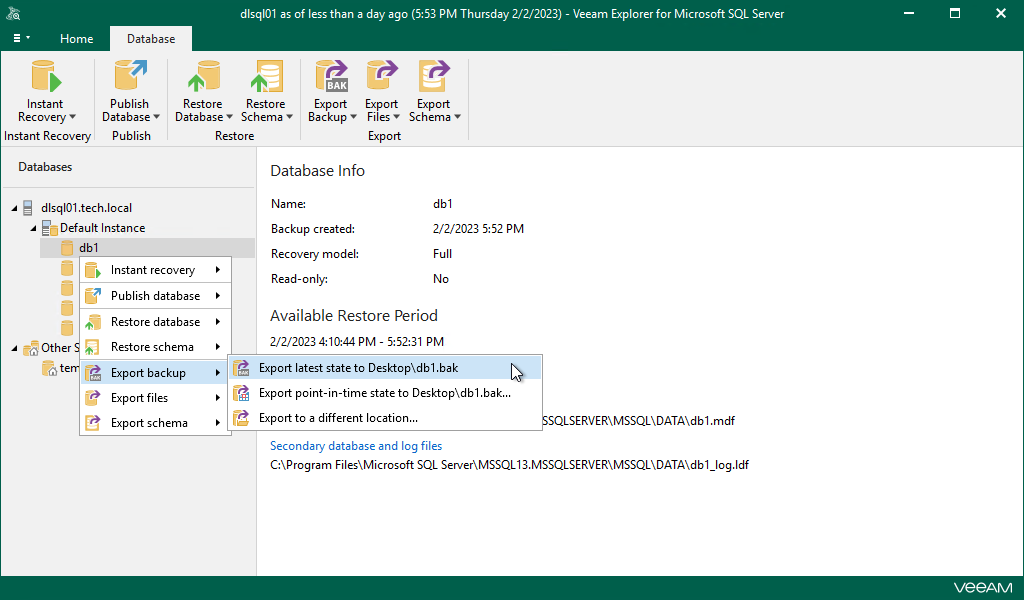Open the main hamburger menu

22,39
